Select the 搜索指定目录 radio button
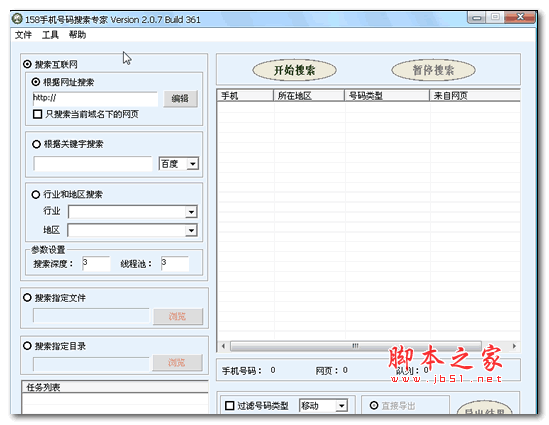Screen dimensions: 549x425 pyautogui.click(x=27, y=346)
